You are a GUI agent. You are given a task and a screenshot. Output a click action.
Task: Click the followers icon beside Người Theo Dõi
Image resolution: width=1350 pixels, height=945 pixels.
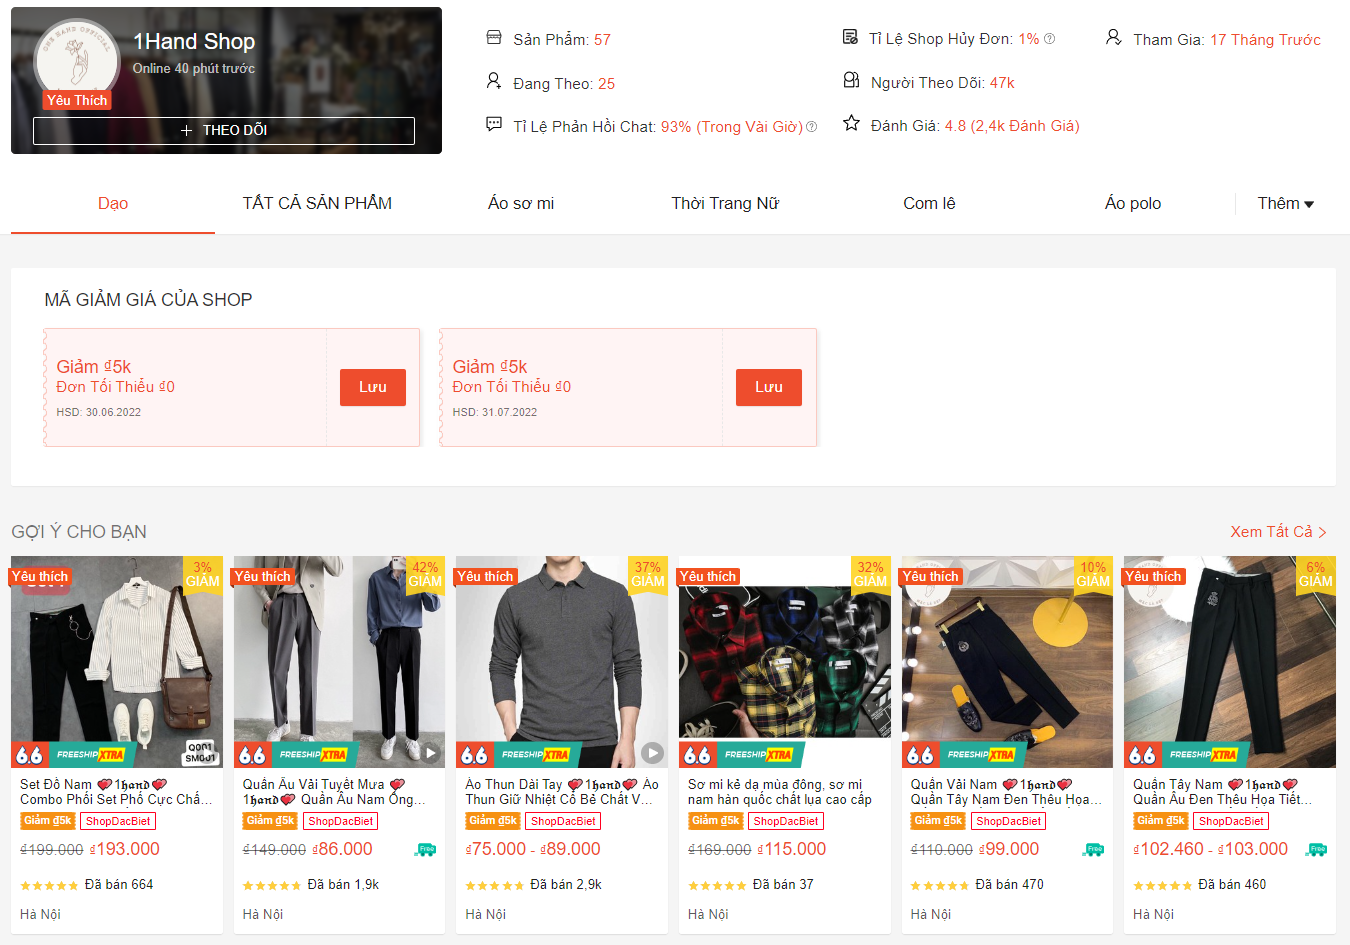coord(851,80)
